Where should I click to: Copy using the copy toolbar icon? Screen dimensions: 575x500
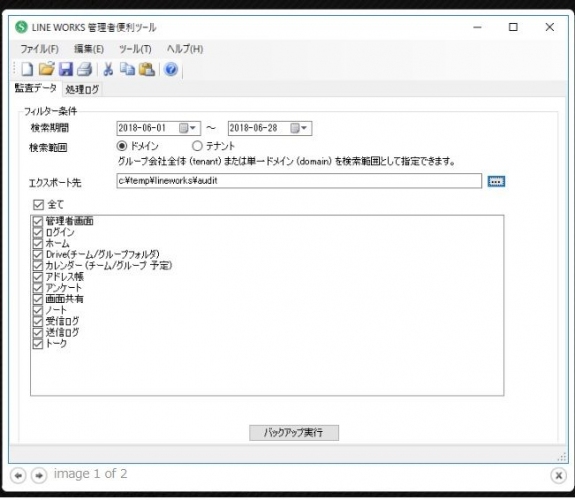(x=127, y=69)
